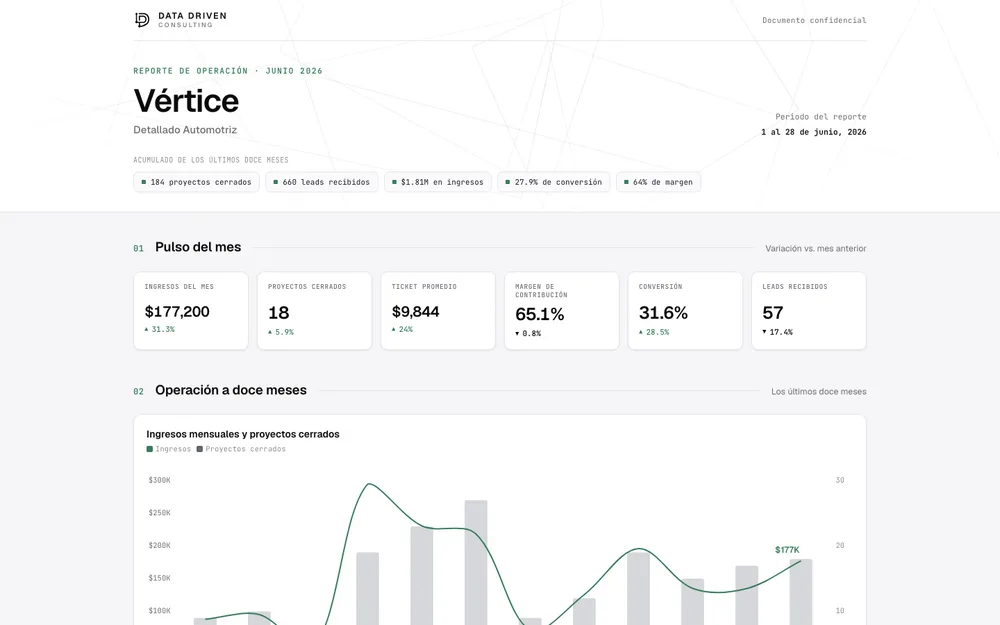1000x625 pixels.
Task: Click the $9,844 ticket promedio value
Action: [x=415, y=312]
